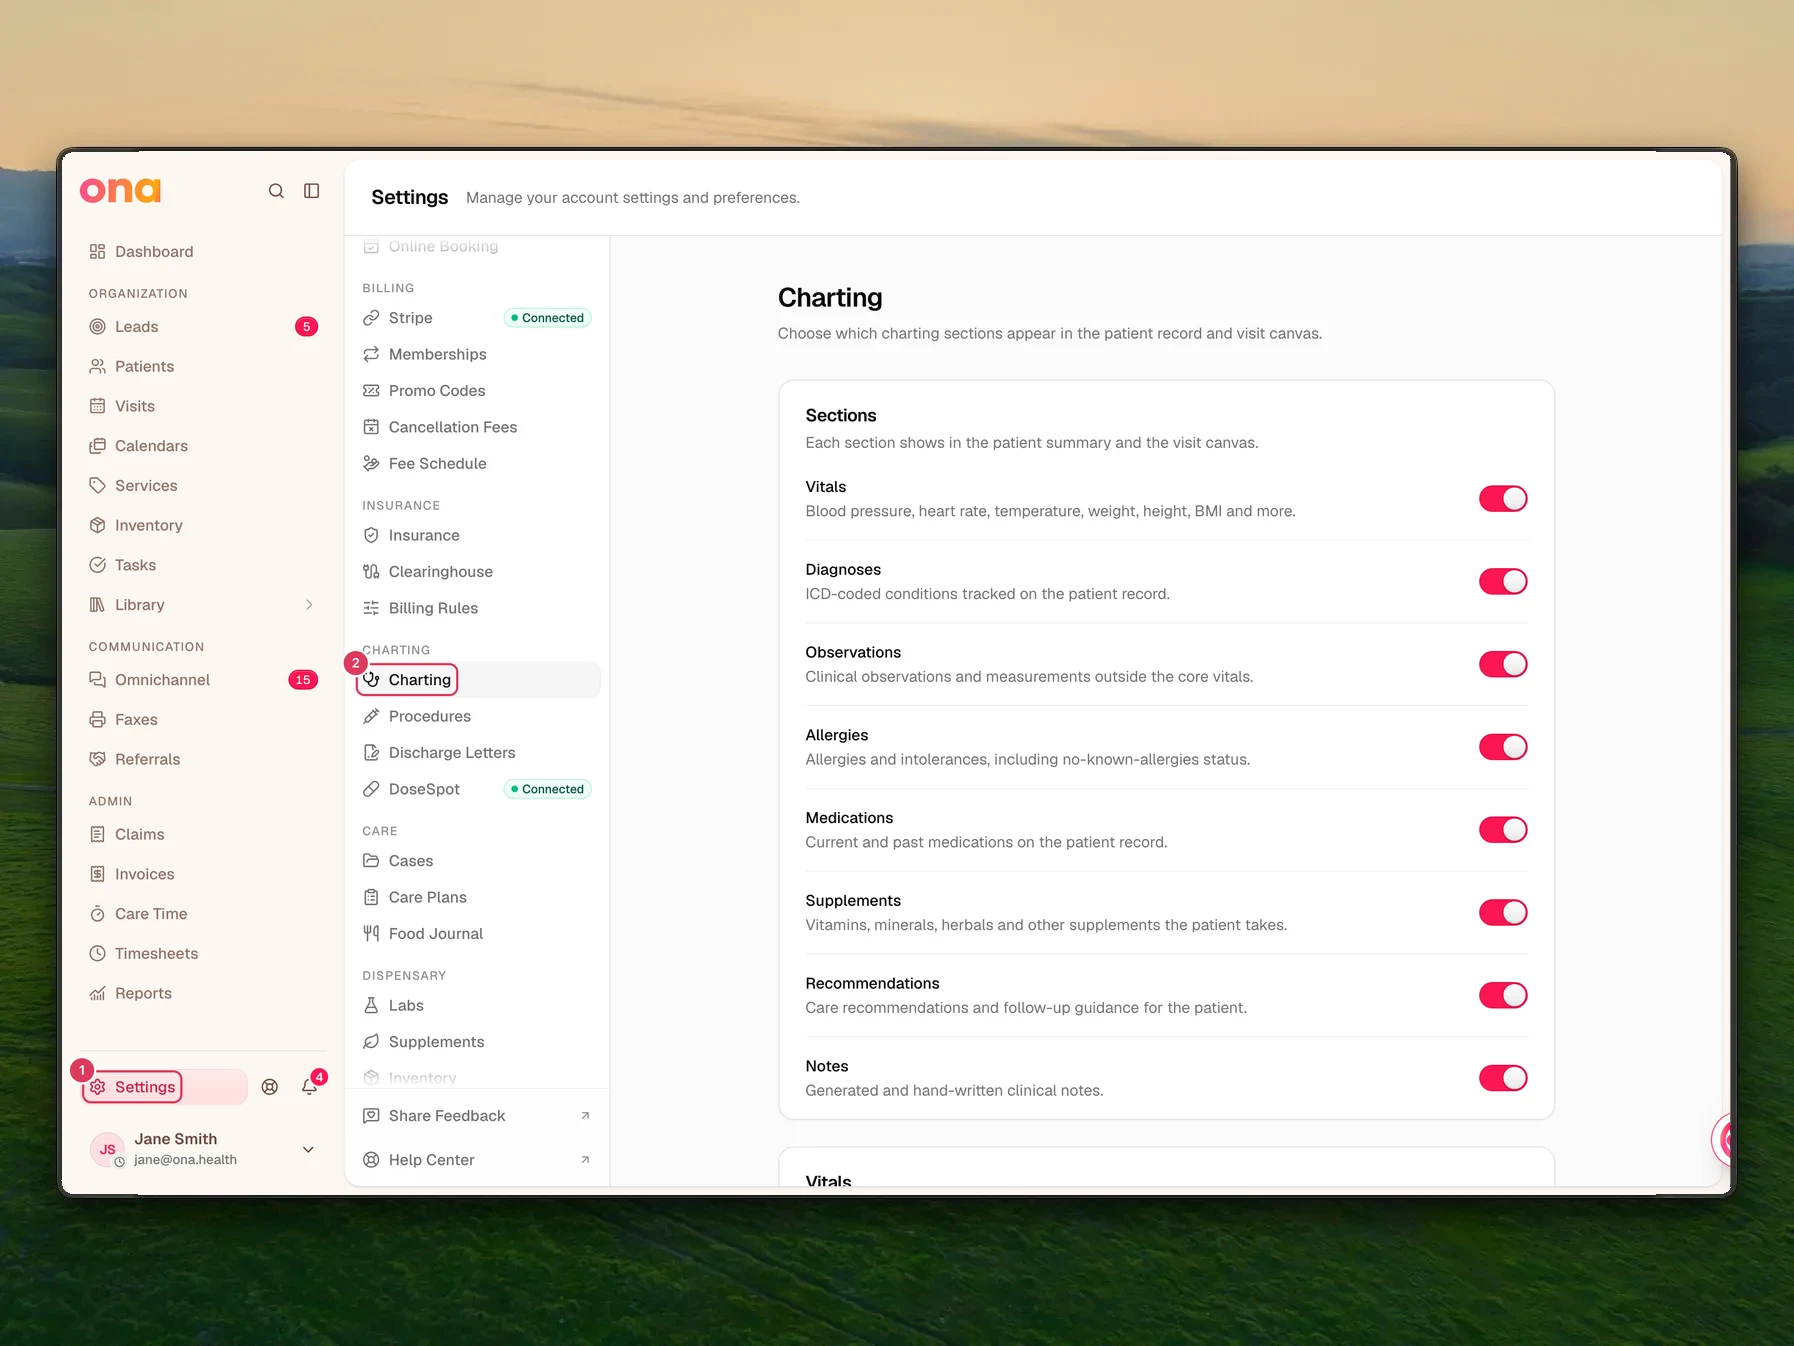Disable the Notes section switch
The width and height of the screenshot is (1794, 1346).
pos(1503,1078)
